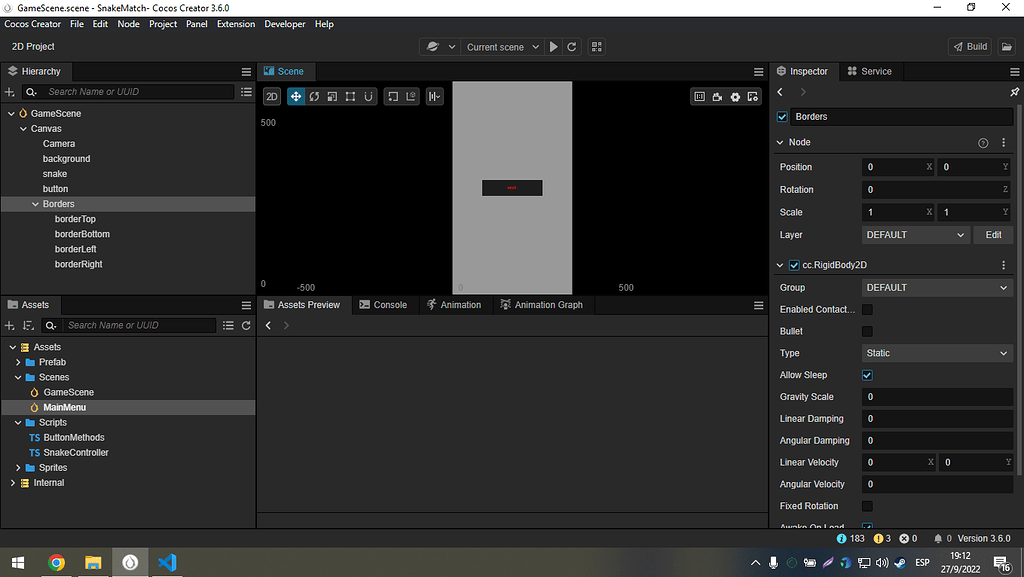
Task: Open the Type Static dropdown
Action: pos(937,353)
